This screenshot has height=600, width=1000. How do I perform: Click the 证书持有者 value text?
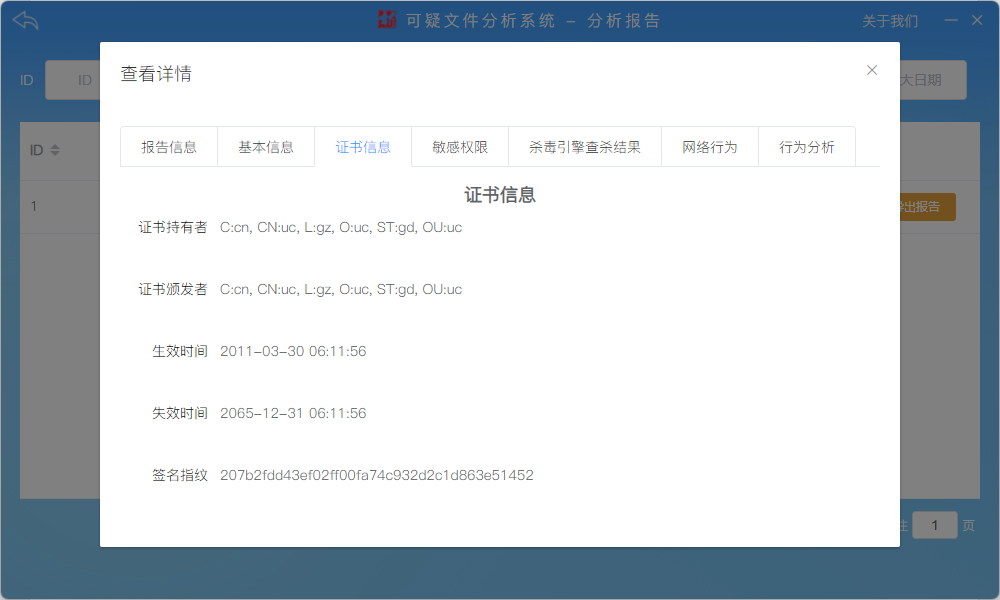point(341,227)
